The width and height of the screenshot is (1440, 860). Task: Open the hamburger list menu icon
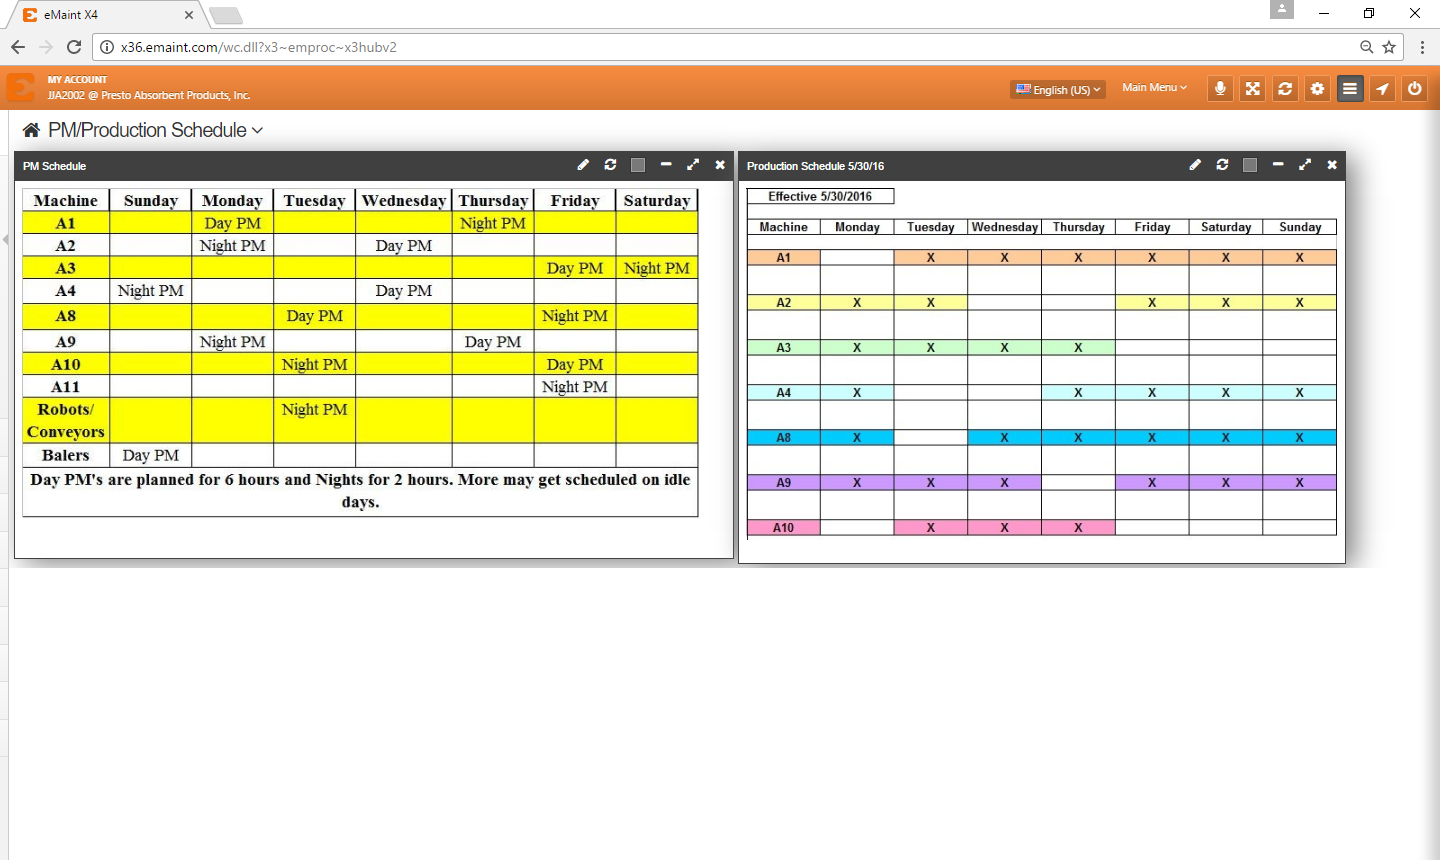1350,89
